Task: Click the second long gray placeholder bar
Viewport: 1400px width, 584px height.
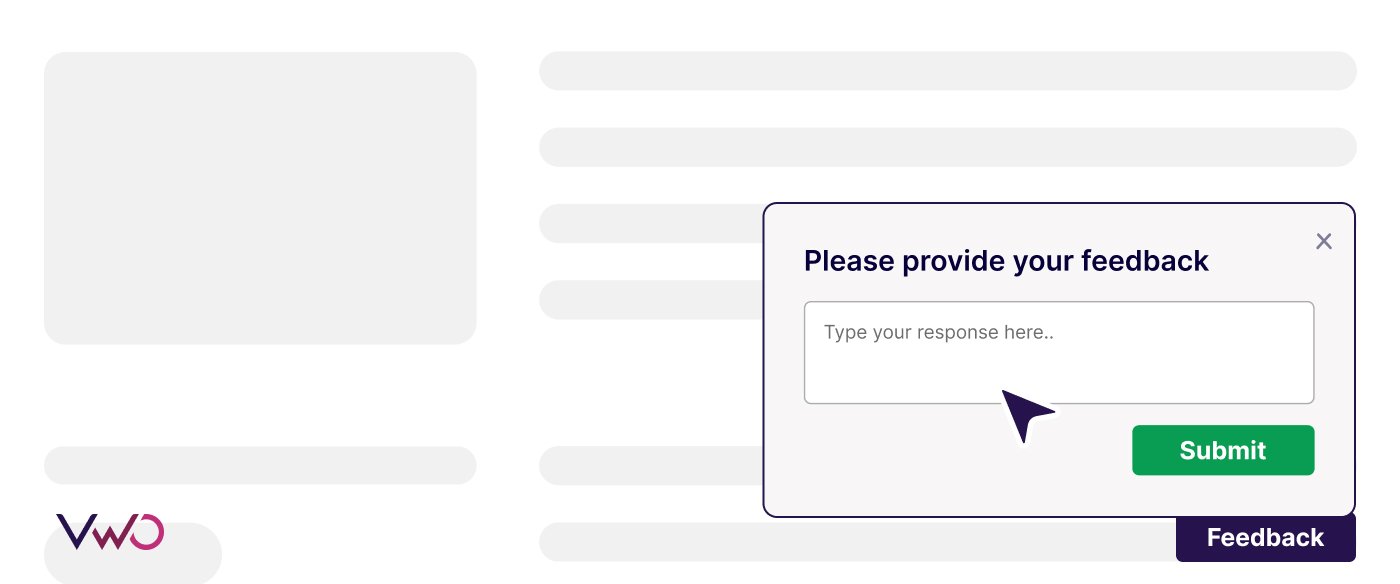Action: [947, 147]
